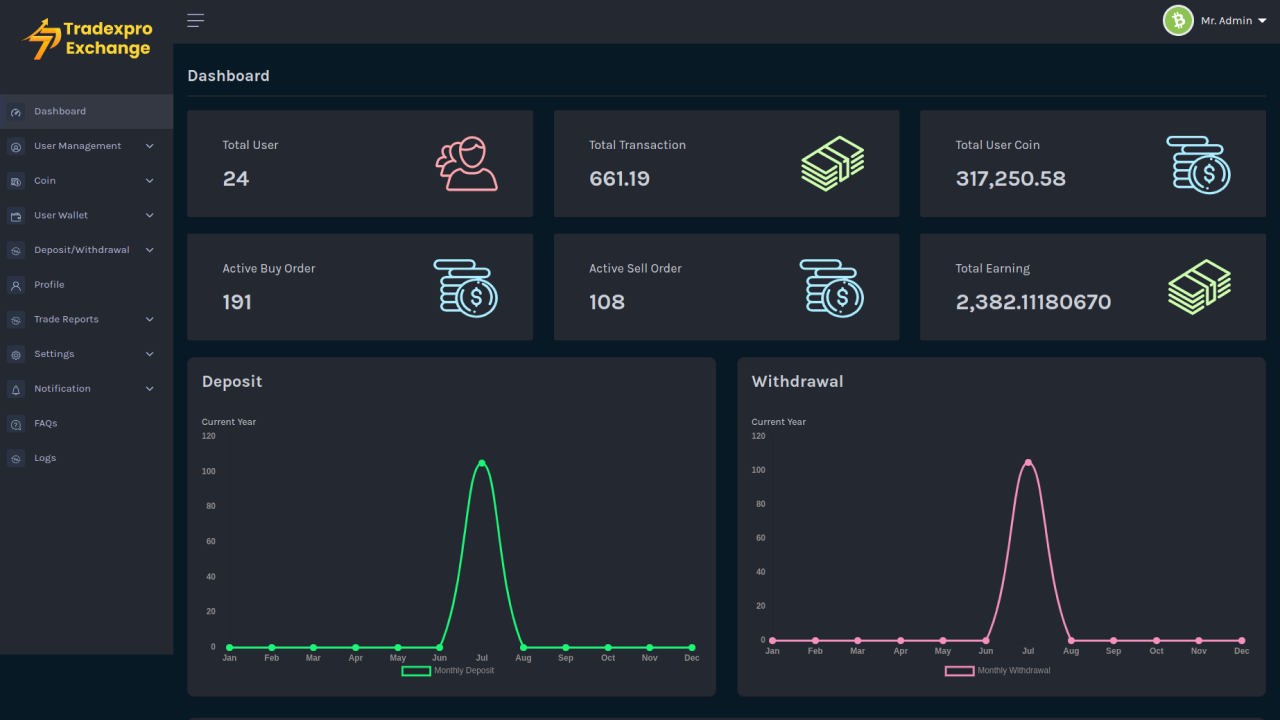
Task: Open the Coin section icon
Action: coord(14,180)
